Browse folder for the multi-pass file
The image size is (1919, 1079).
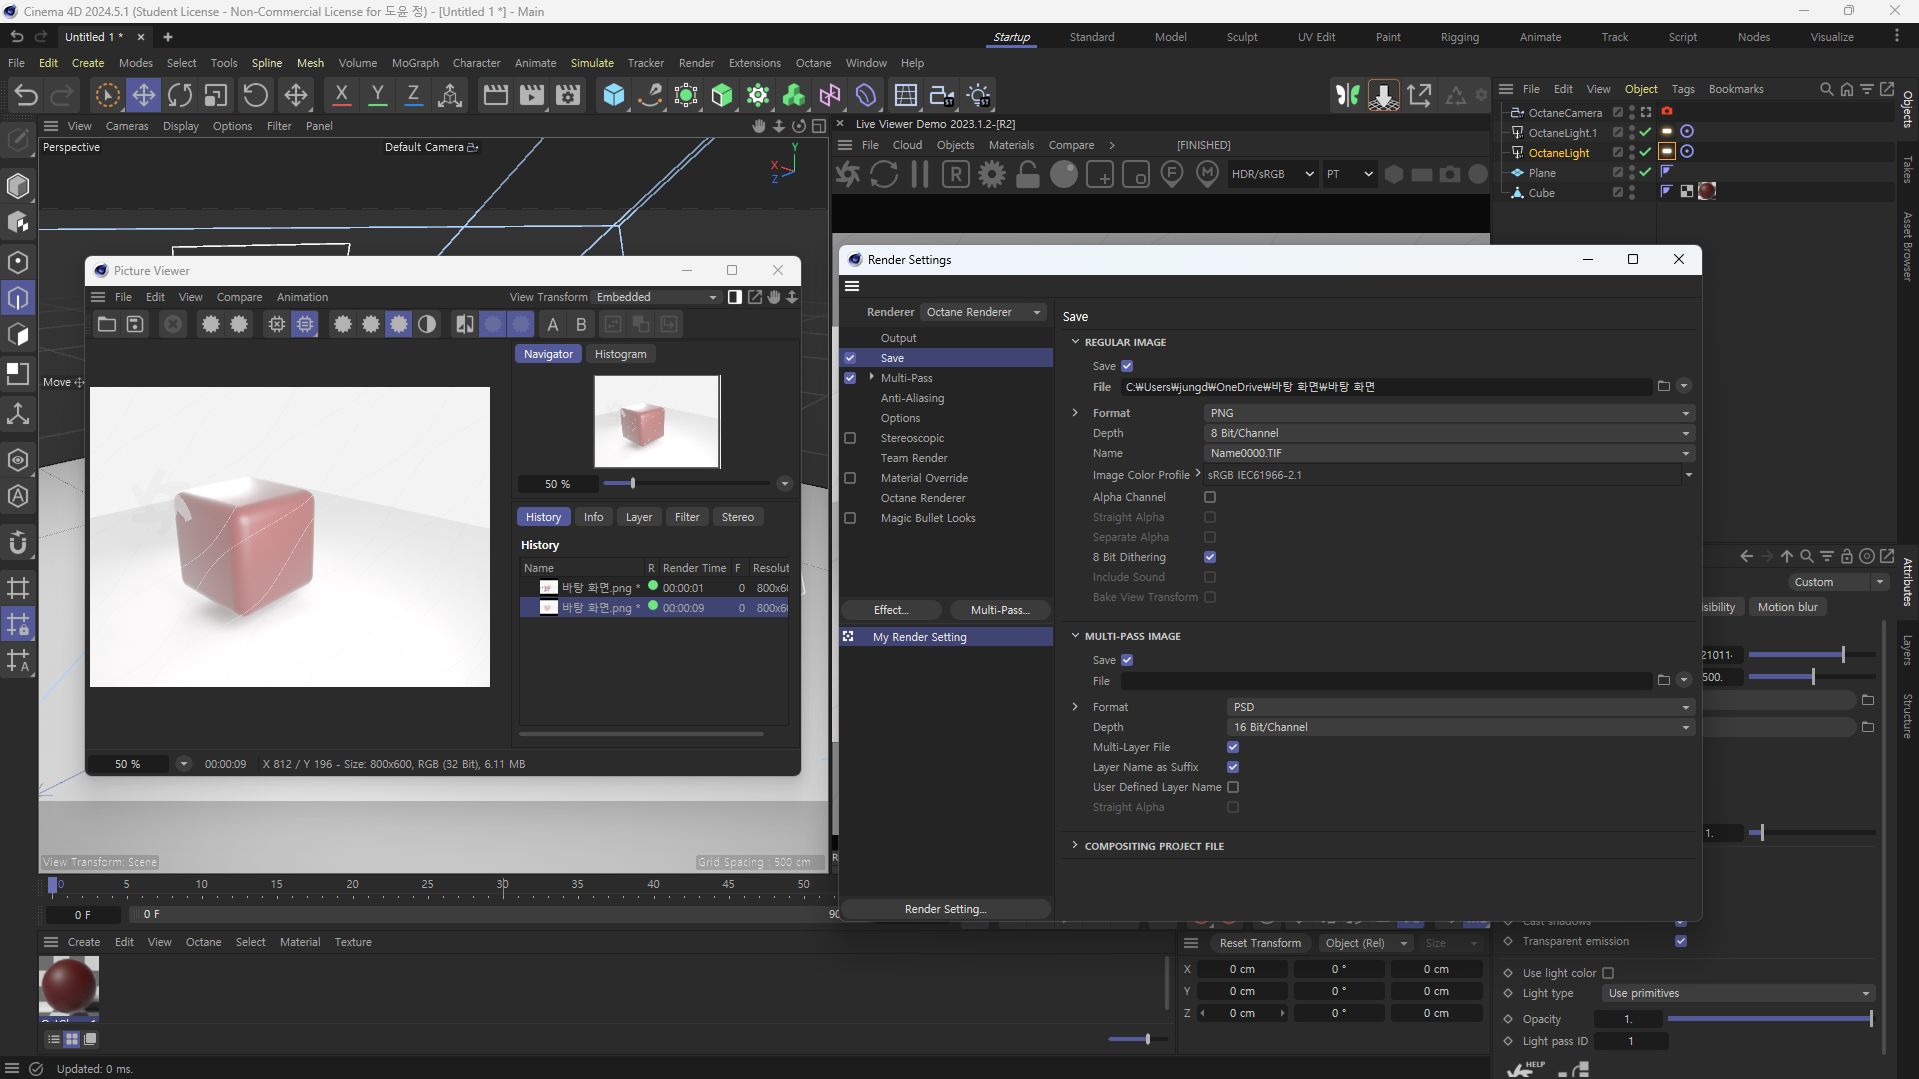point(1664,680)
